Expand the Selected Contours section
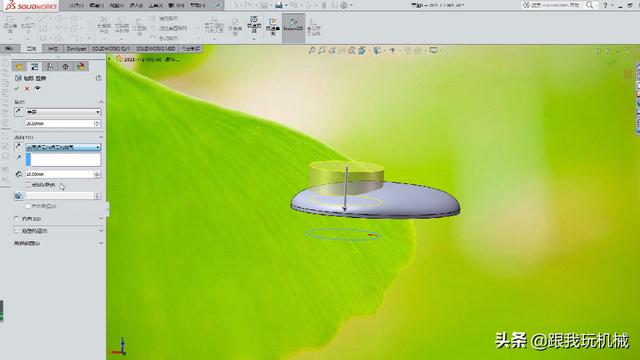The image size is (640, 360). (x=58, y=243)
